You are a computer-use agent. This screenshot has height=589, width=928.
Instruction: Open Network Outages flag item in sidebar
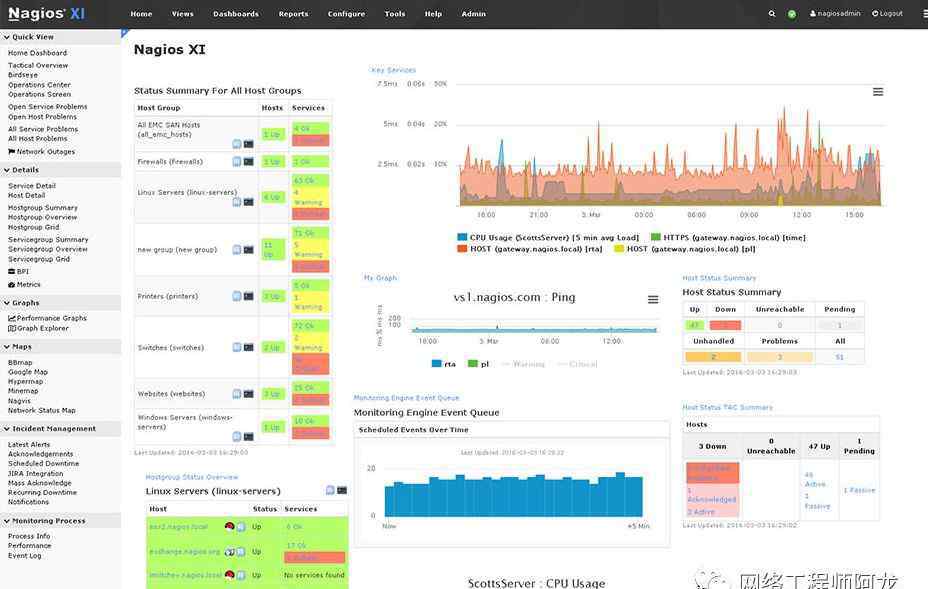(41, 152)
